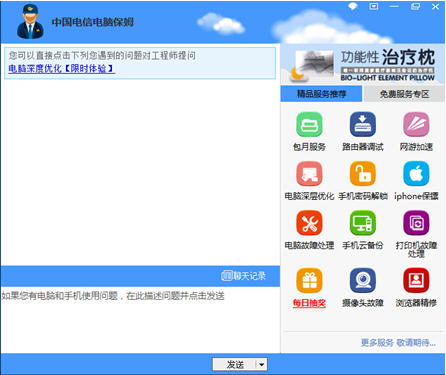The image size is (446, 375).
Task: Open 手机密码解锁 phone unlock service
Action: coord(362,174)
